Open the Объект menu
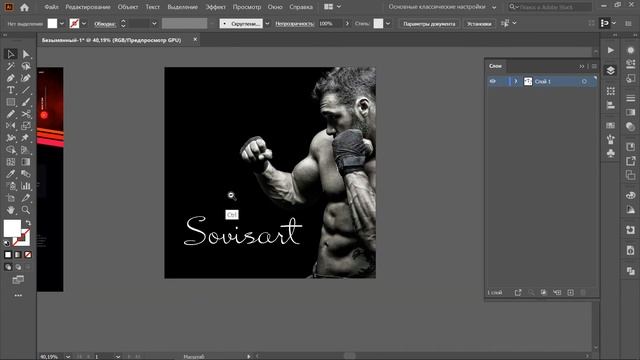 pos(128,7)
